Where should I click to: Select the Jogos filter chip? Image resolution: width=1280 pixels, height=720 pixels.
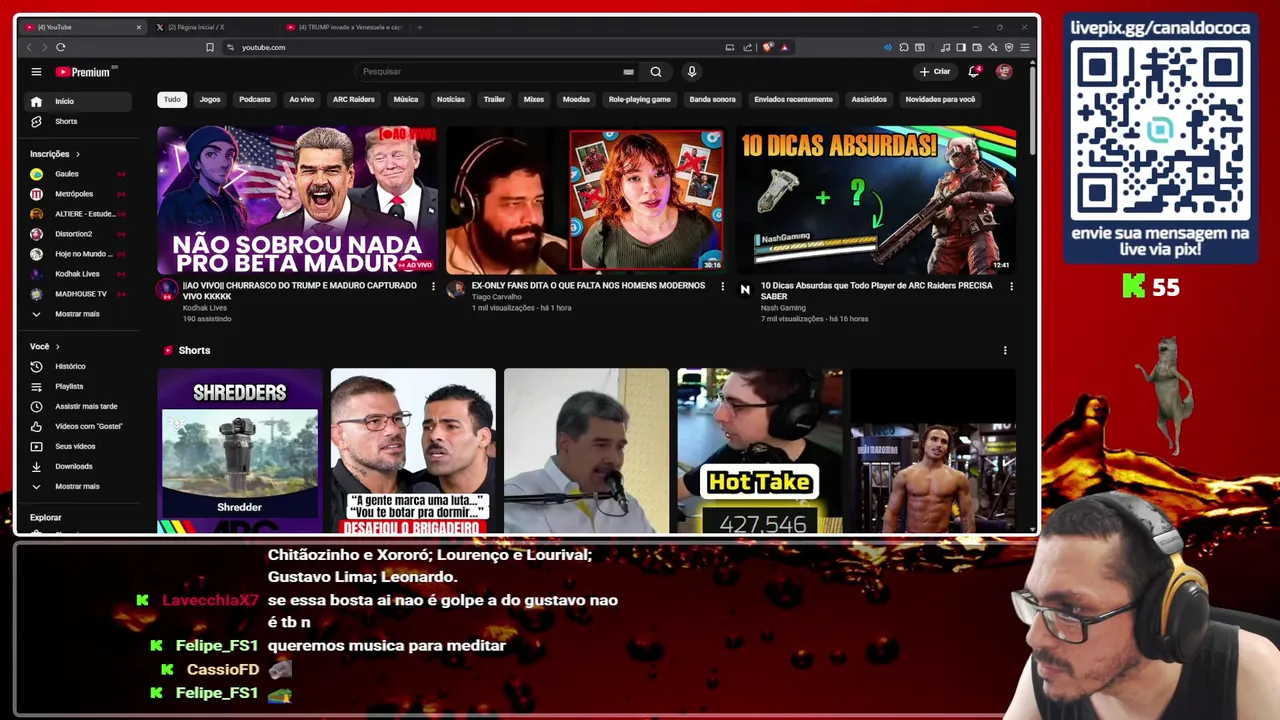tap(210, 99)
